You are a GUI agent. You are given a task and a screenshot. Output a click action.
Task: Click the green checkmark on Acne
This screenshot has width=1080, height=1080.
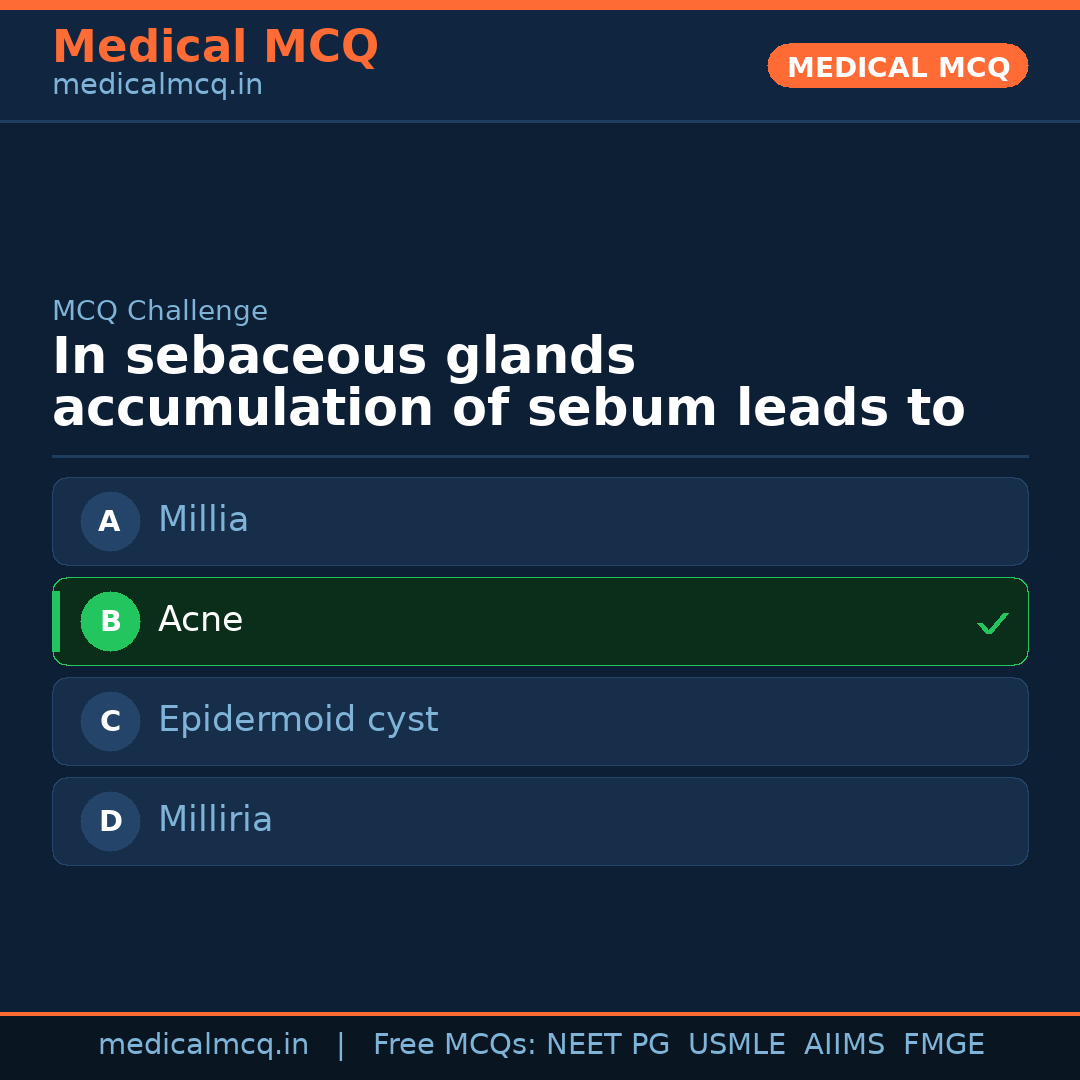992,623
